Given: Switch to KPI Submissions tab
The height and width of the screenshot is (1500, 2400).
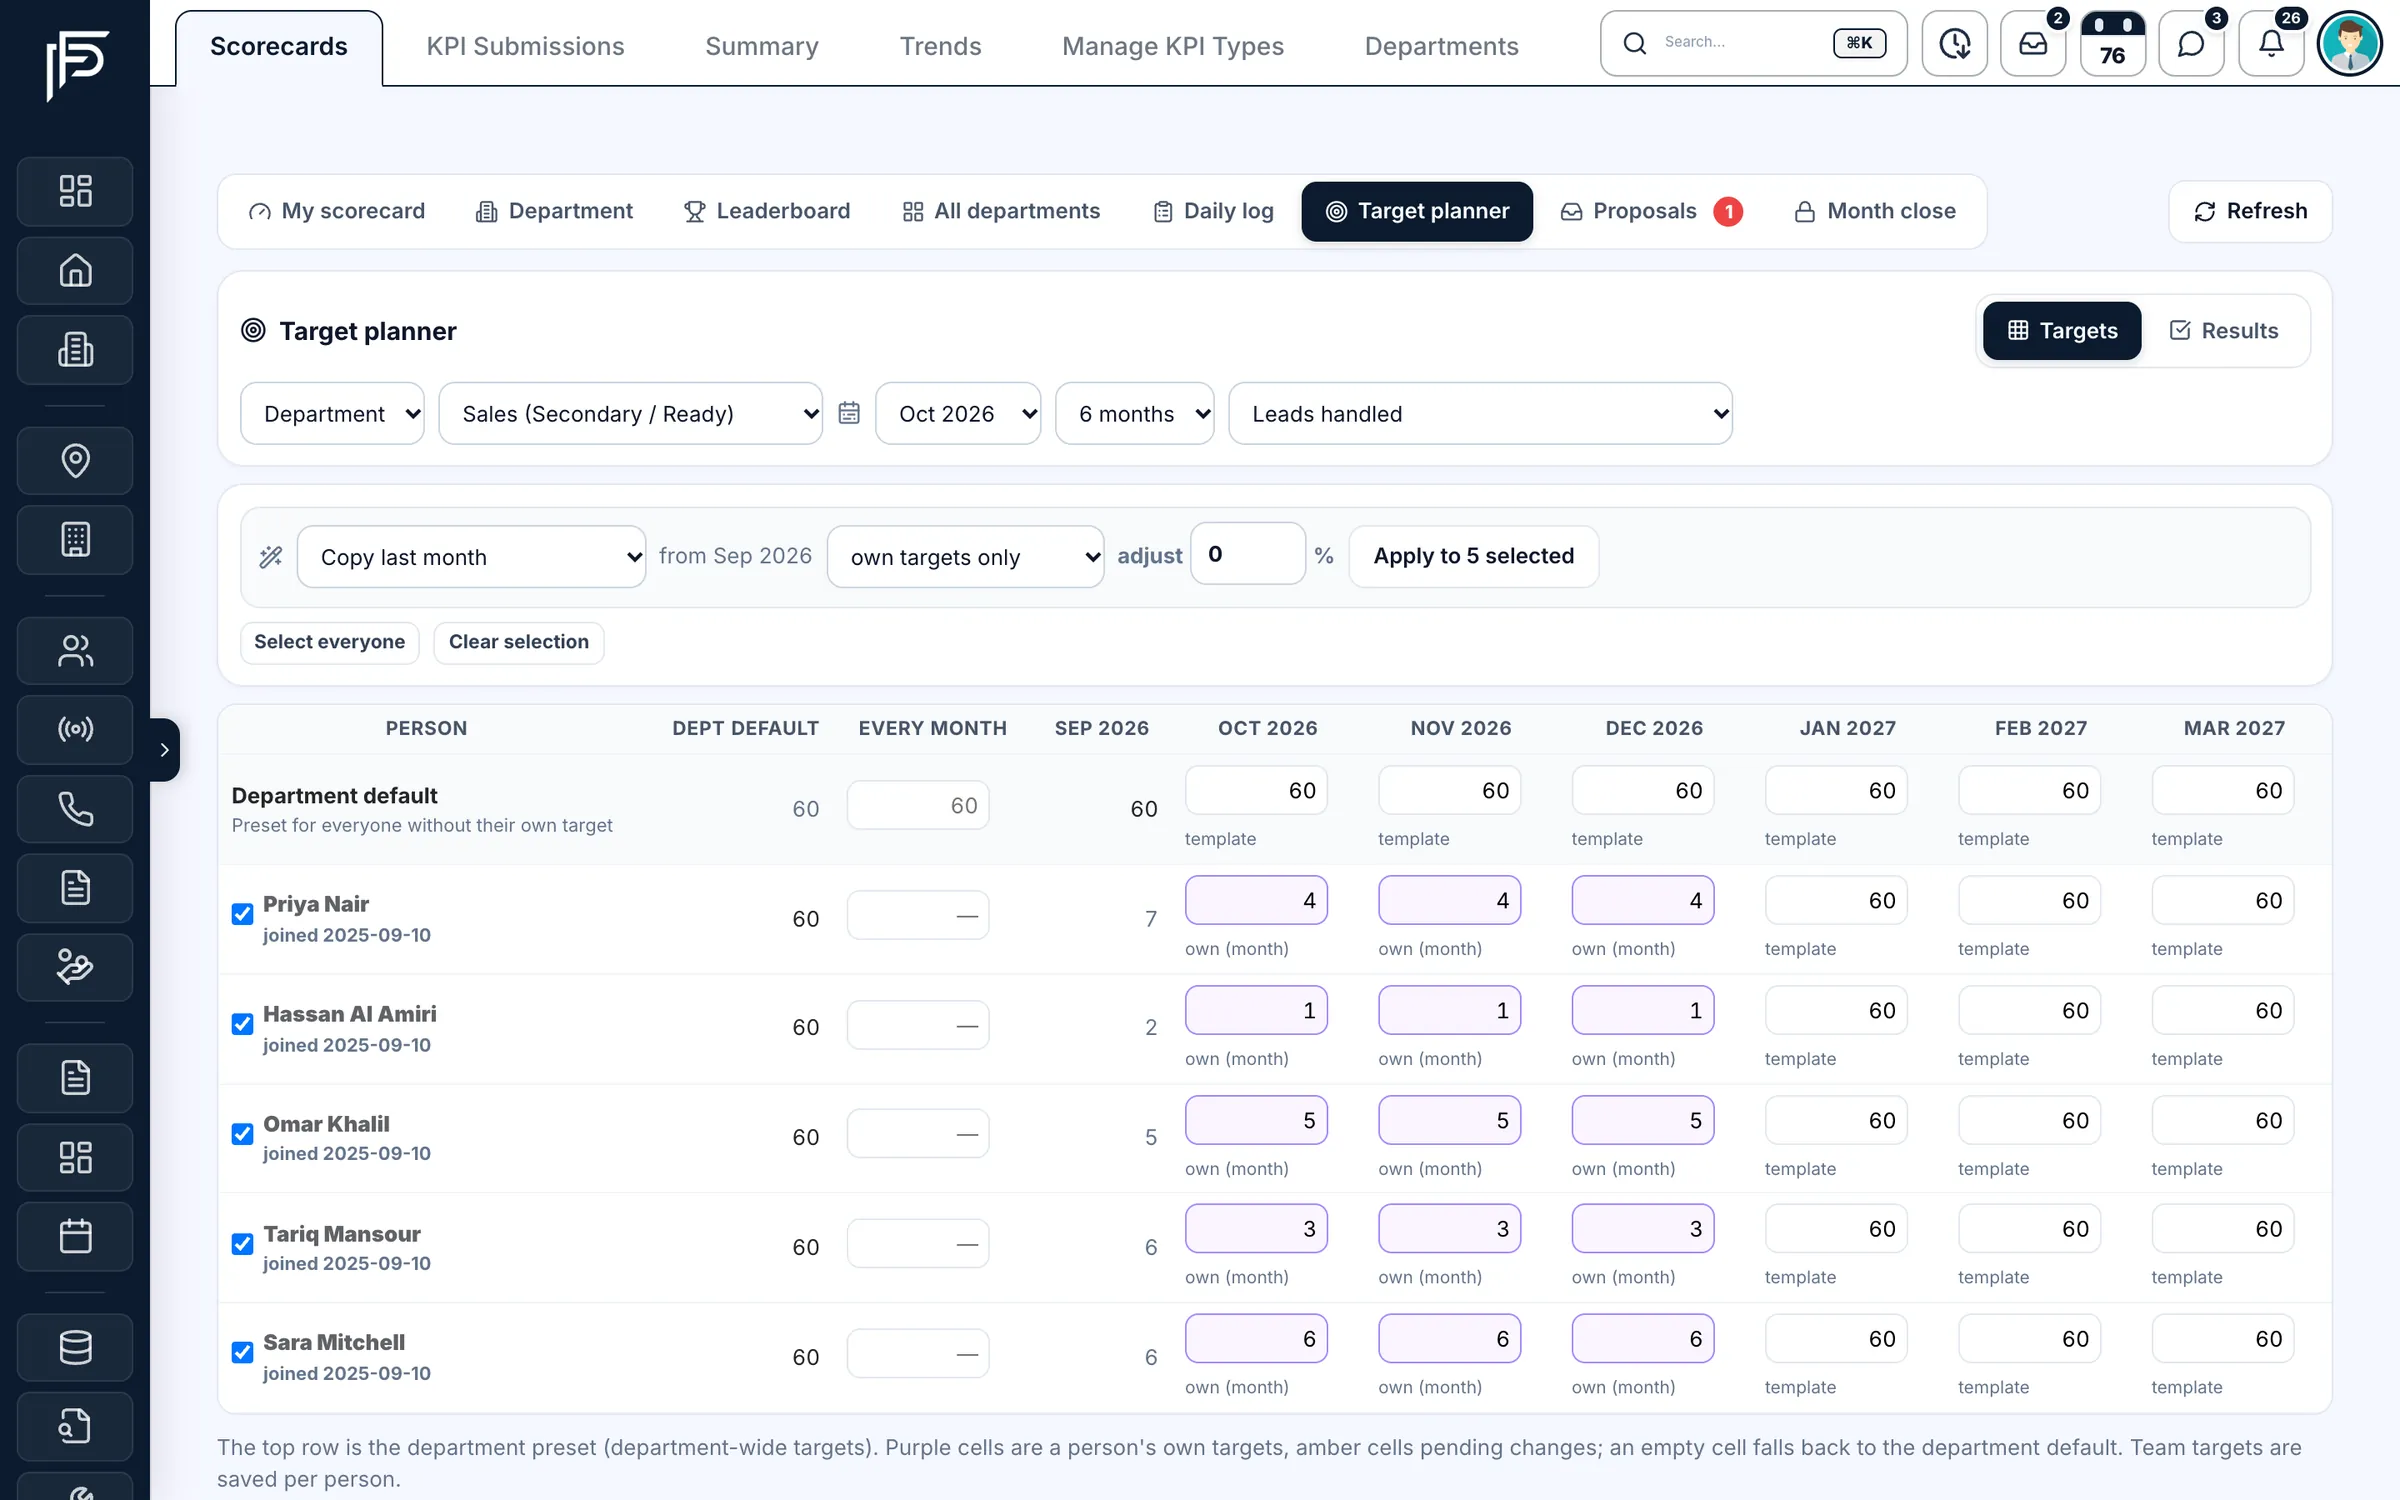Looking at the screenshot, I should [525, 46].
